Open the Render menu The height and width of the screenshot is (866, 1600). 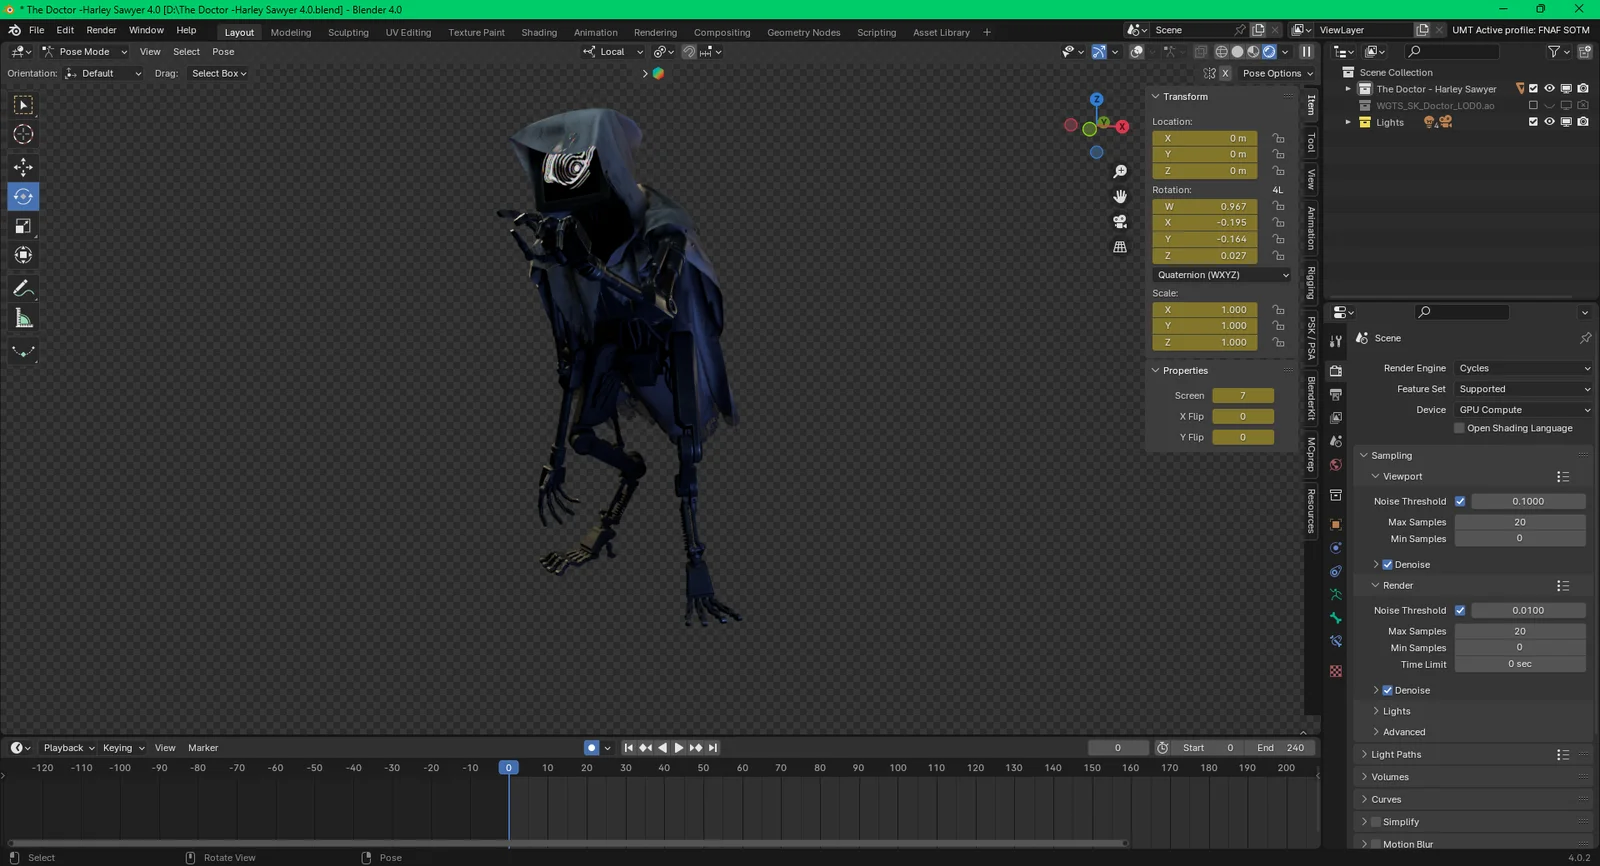[x=101, y=30]
